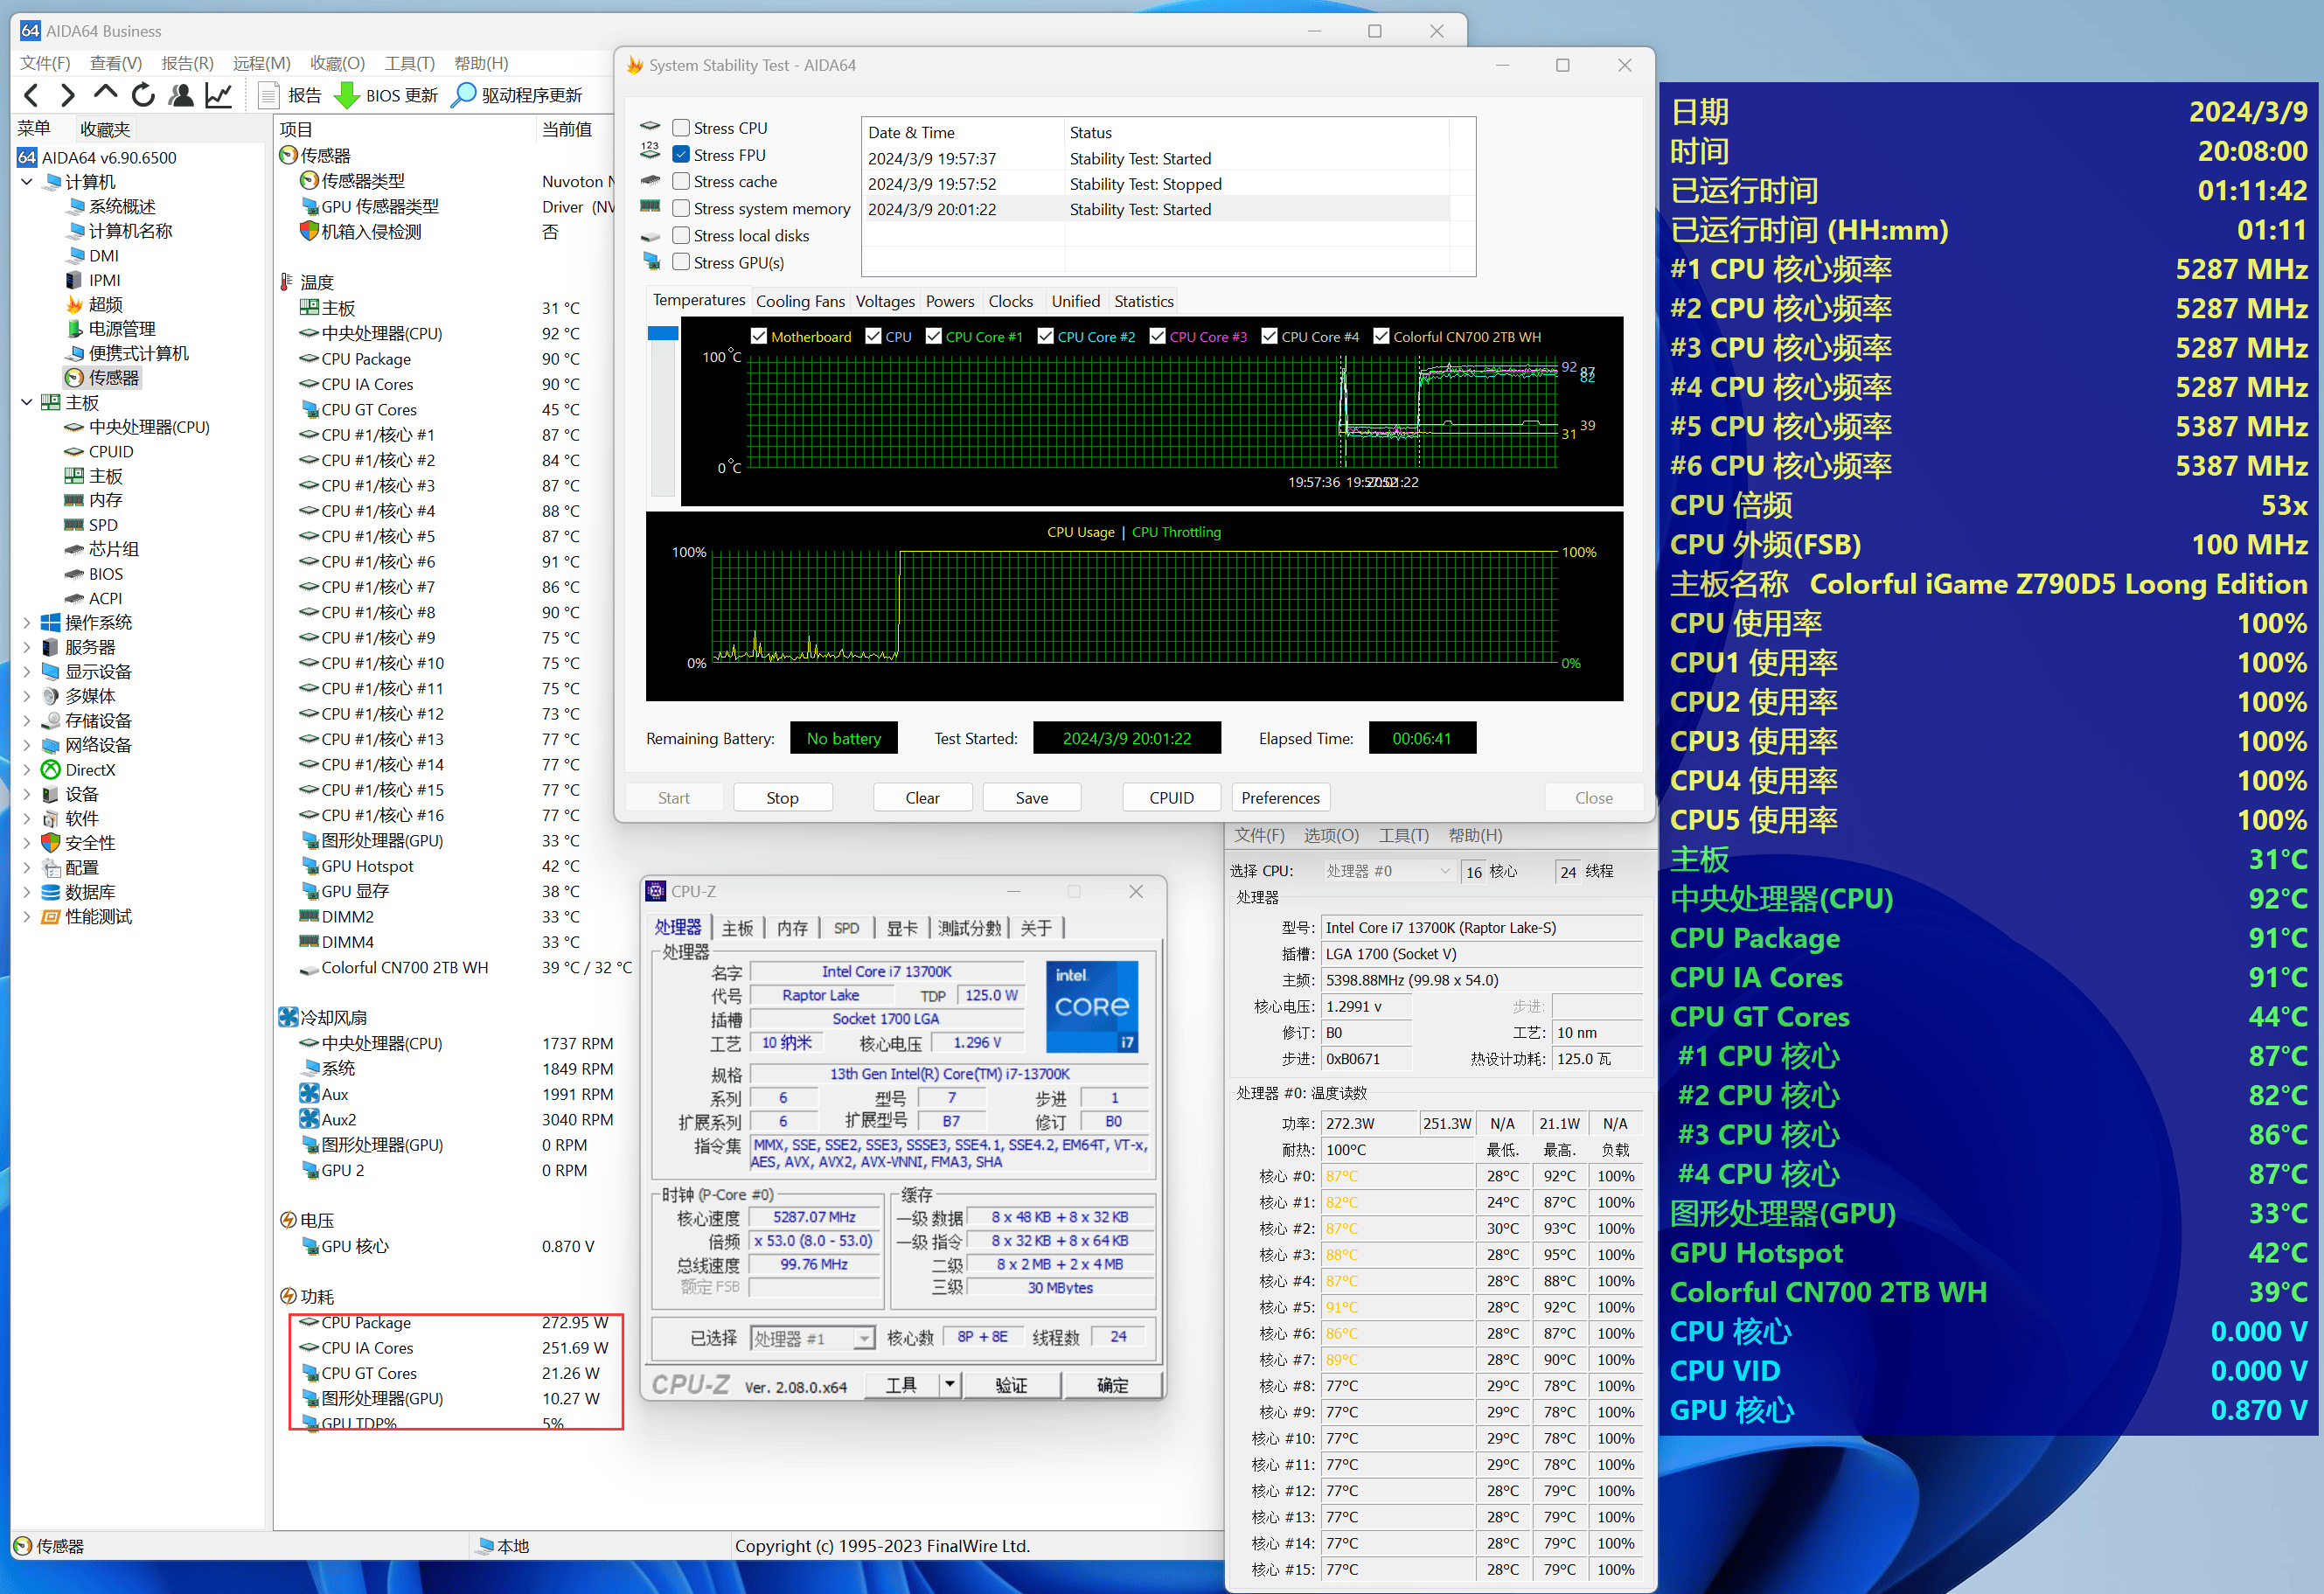Enable the Stress CPU checkbox
2324x1594 pixels.
(x=681, y=128)
